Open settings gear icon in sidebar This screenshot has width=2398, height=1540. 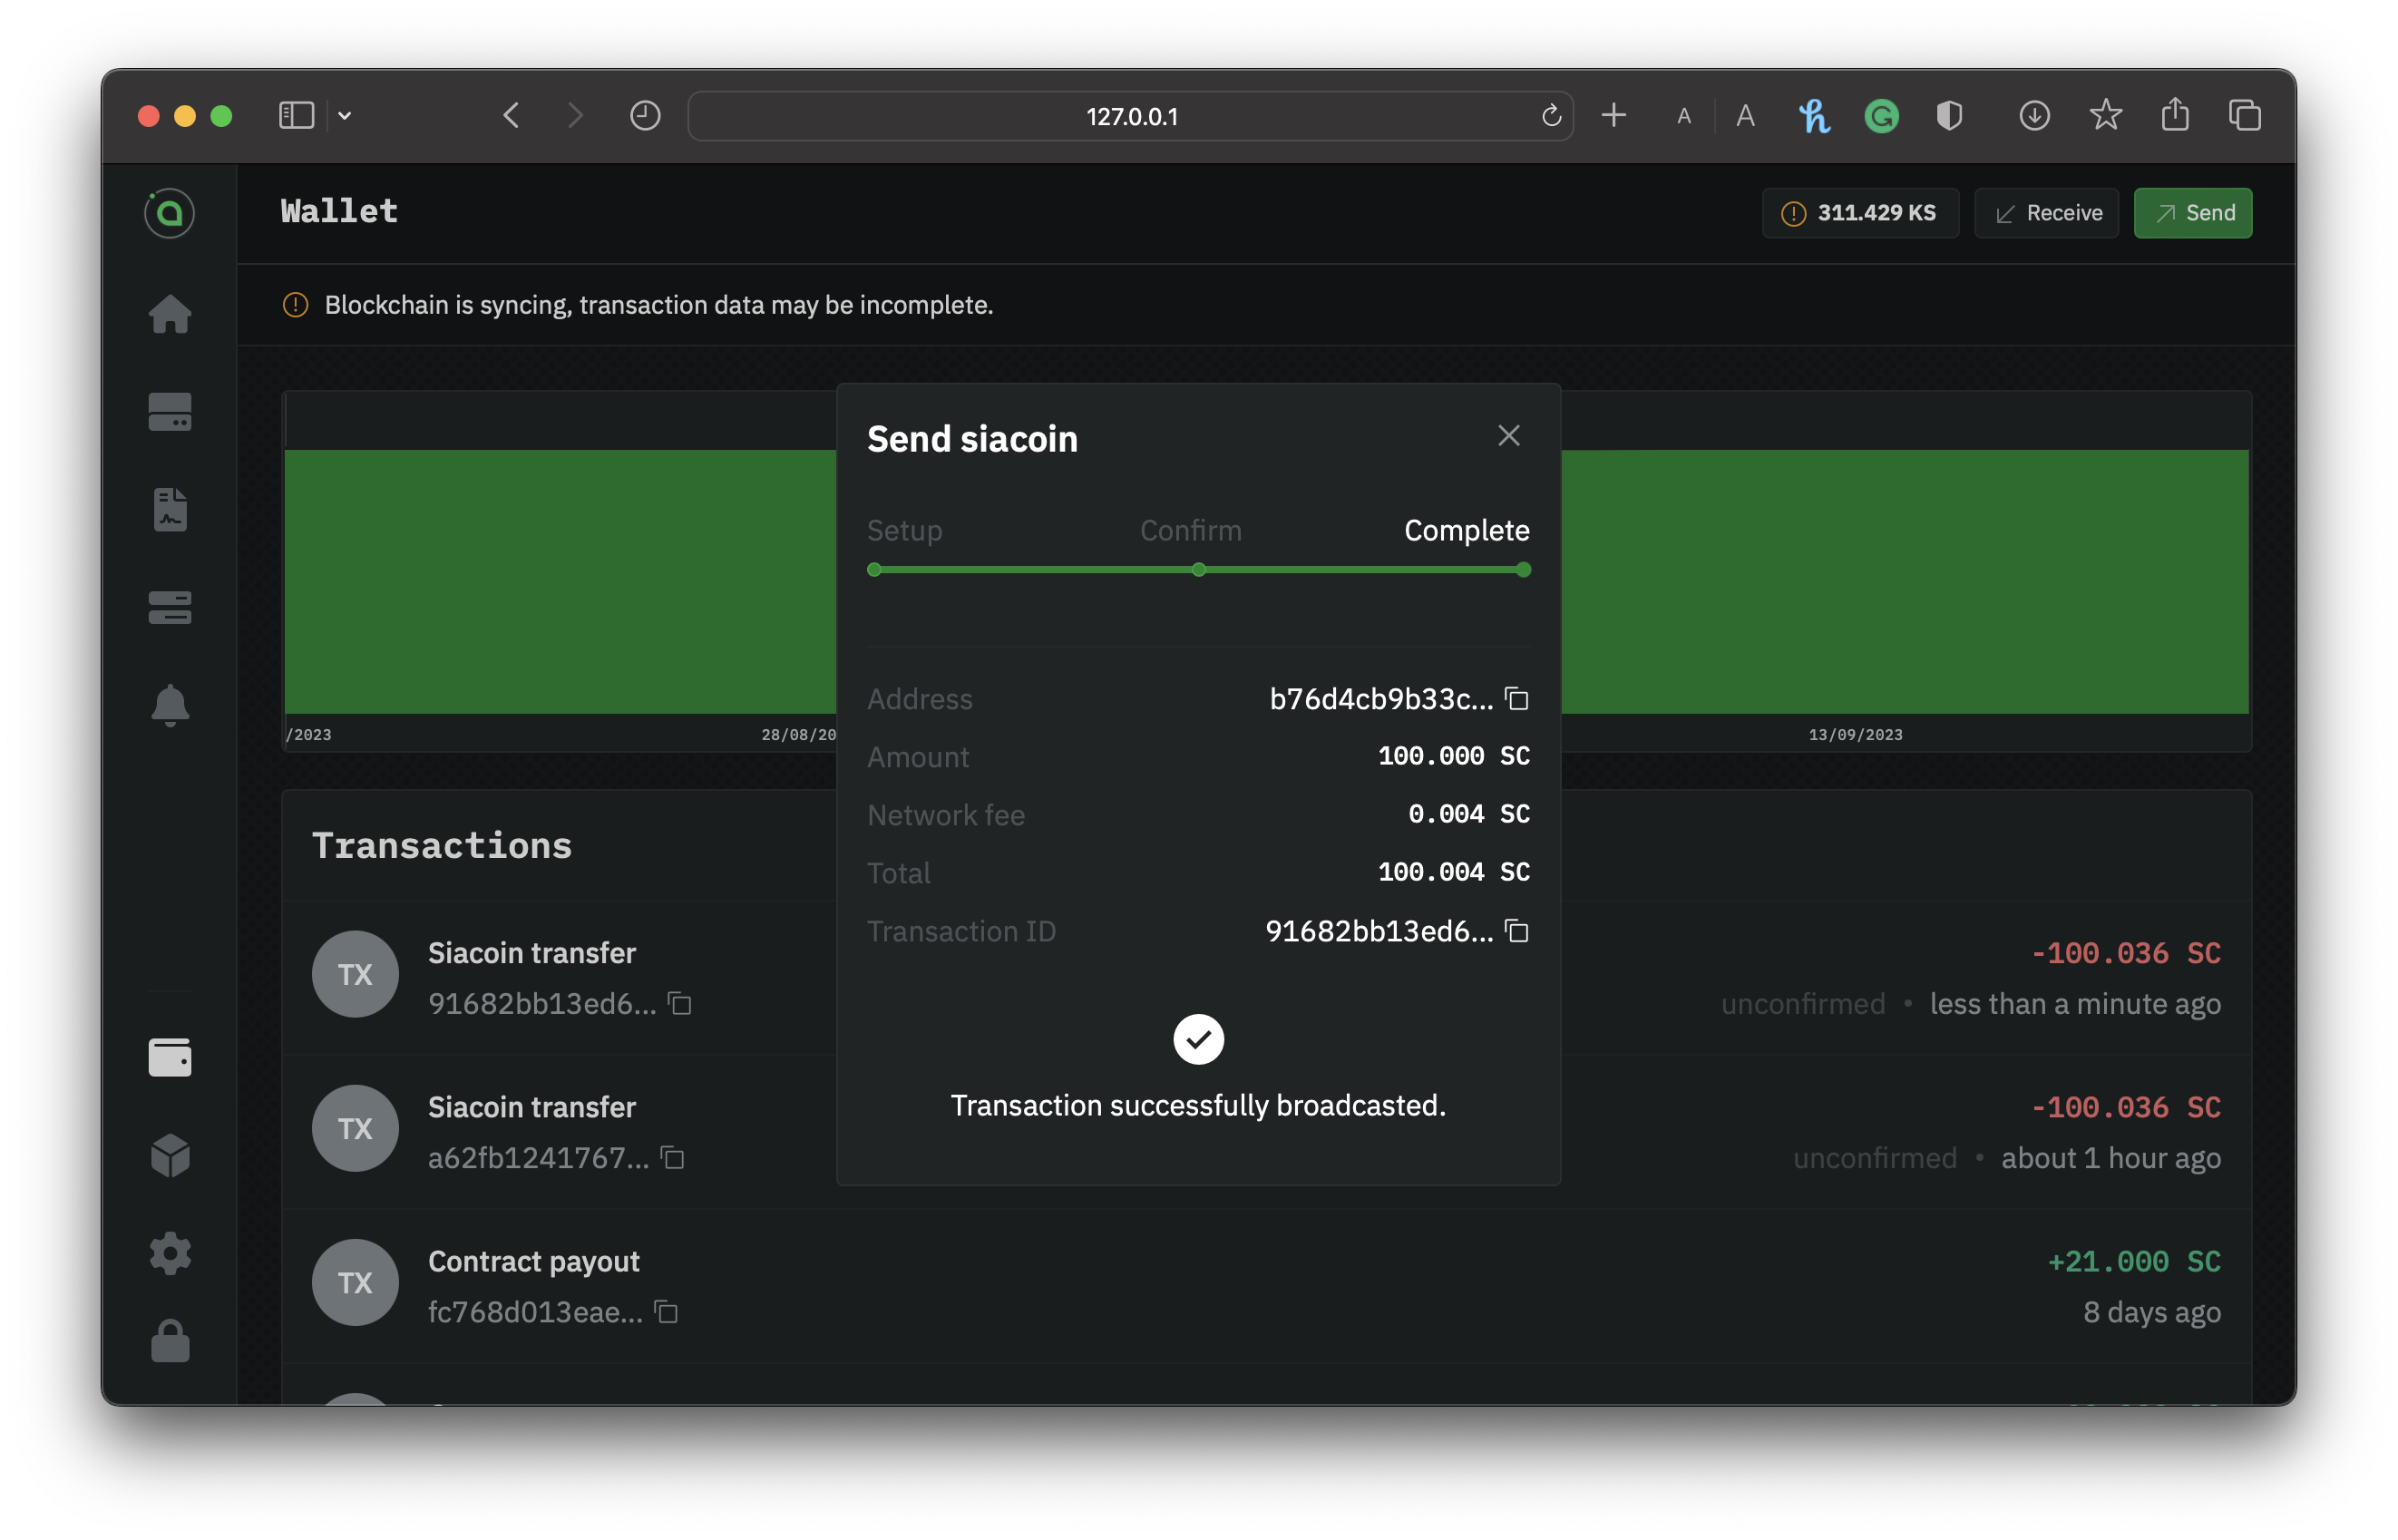click(170, 1252)
